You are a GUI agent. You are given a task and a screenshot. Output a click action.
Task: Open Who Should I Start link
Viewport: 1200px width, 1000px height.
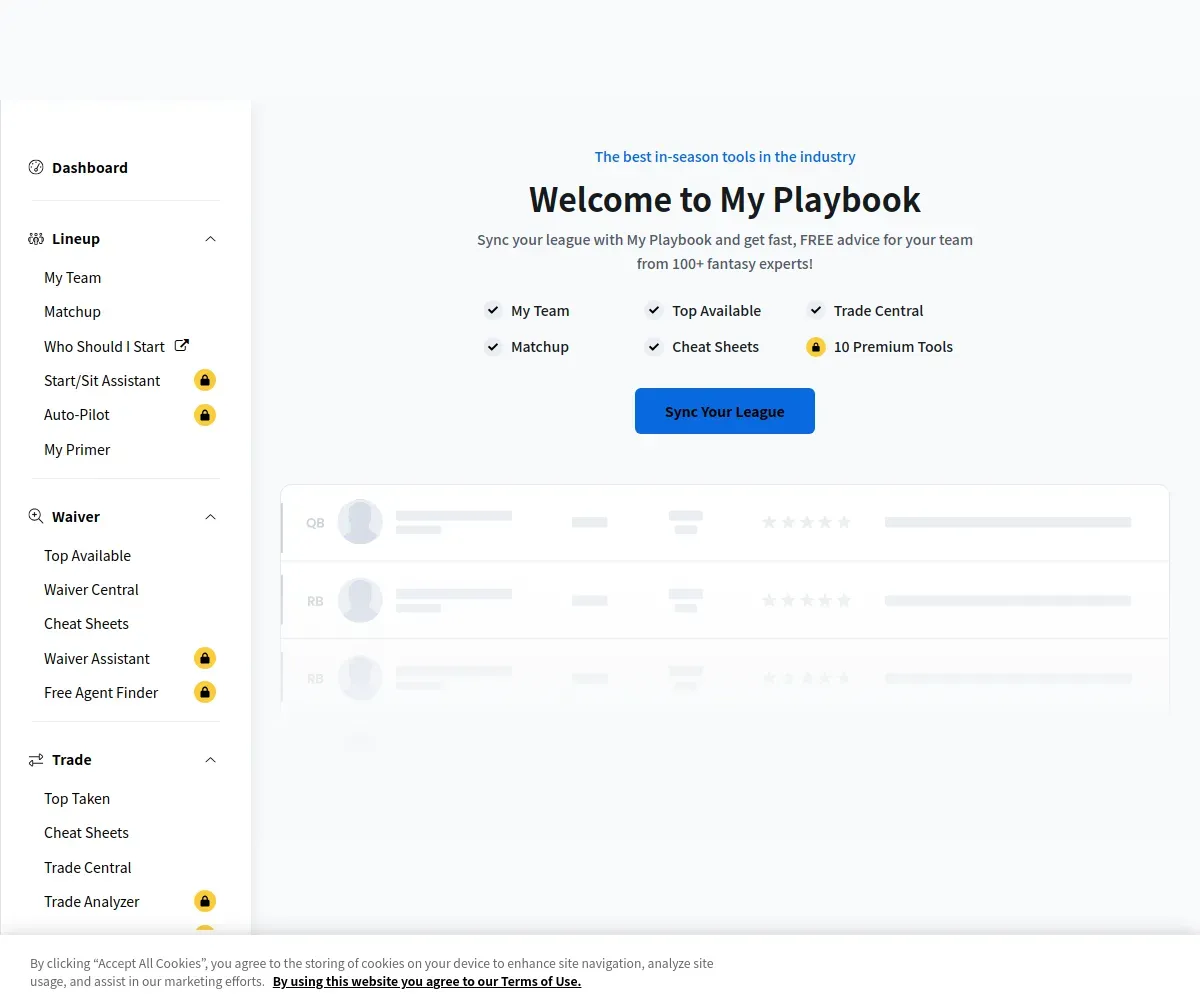(105, 346)
